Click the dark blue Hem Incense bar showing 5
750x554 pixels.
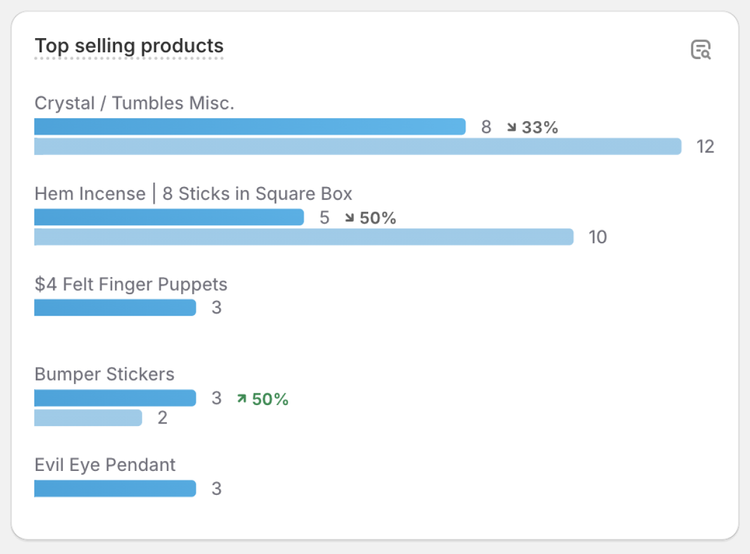(169, 217)
